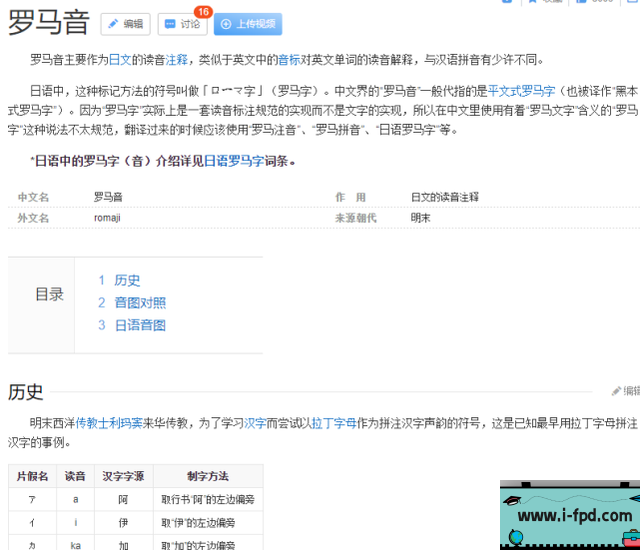Click the red 16 notification badge
Screen dimensions: 640x550
point(203,12)
